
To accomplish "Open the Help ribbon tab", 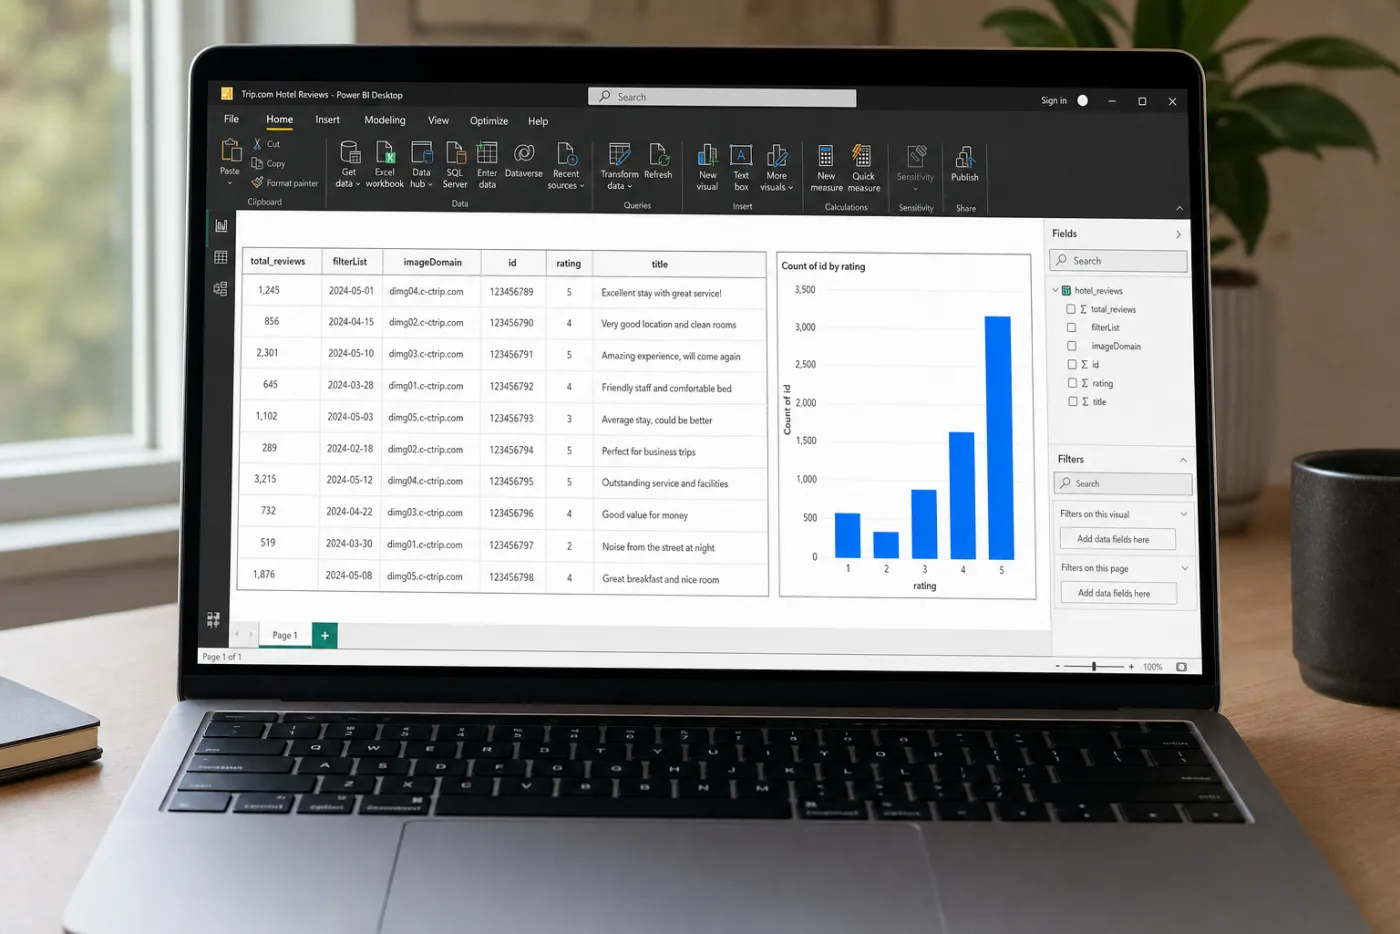I will pos(538,121).
